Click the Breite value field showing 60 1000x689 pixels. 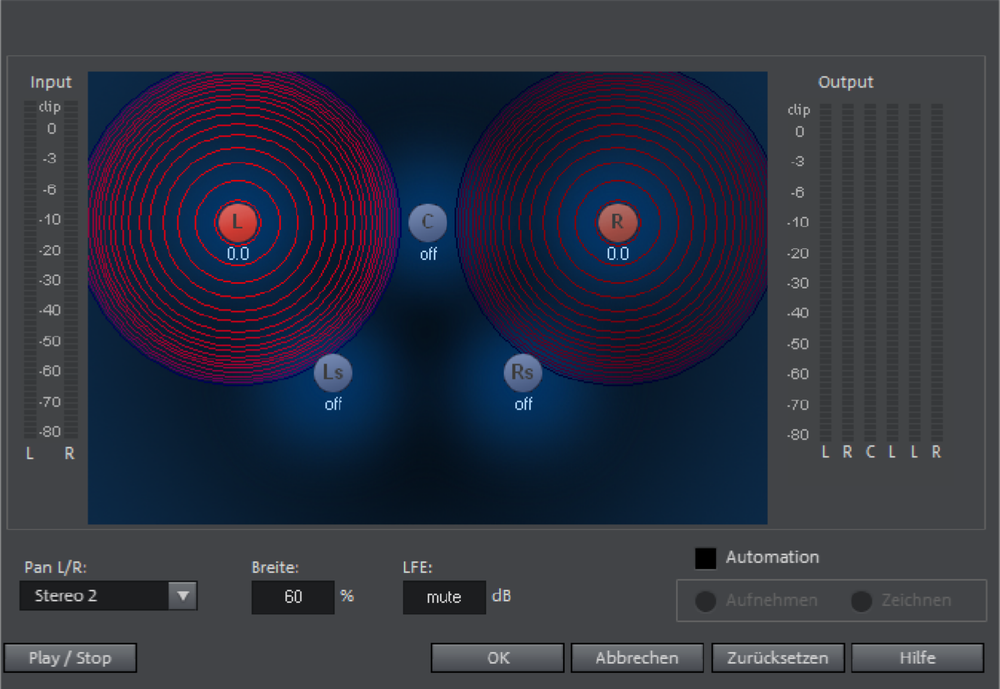(293, 597)
